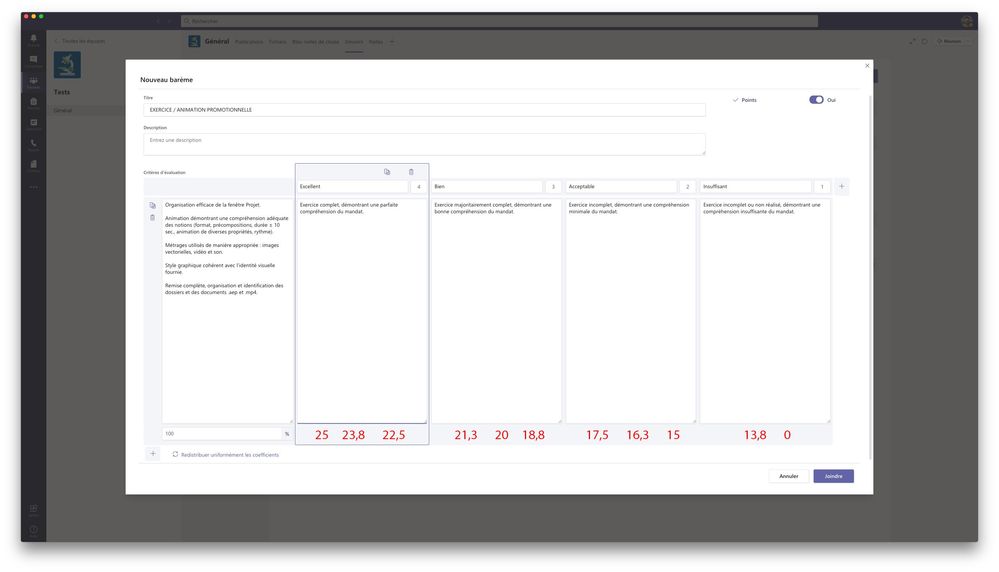Edit Bien points value 3
Image resolution: width=999 pixels, height=572 pixels.
[x=553, y=187]
